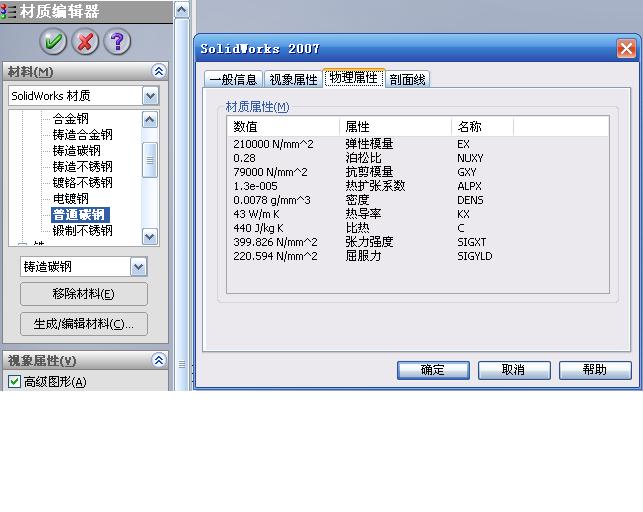Select the 440 J/kg K value
The width and height of the screenshot is (643, 512).
tap(258, 228)
